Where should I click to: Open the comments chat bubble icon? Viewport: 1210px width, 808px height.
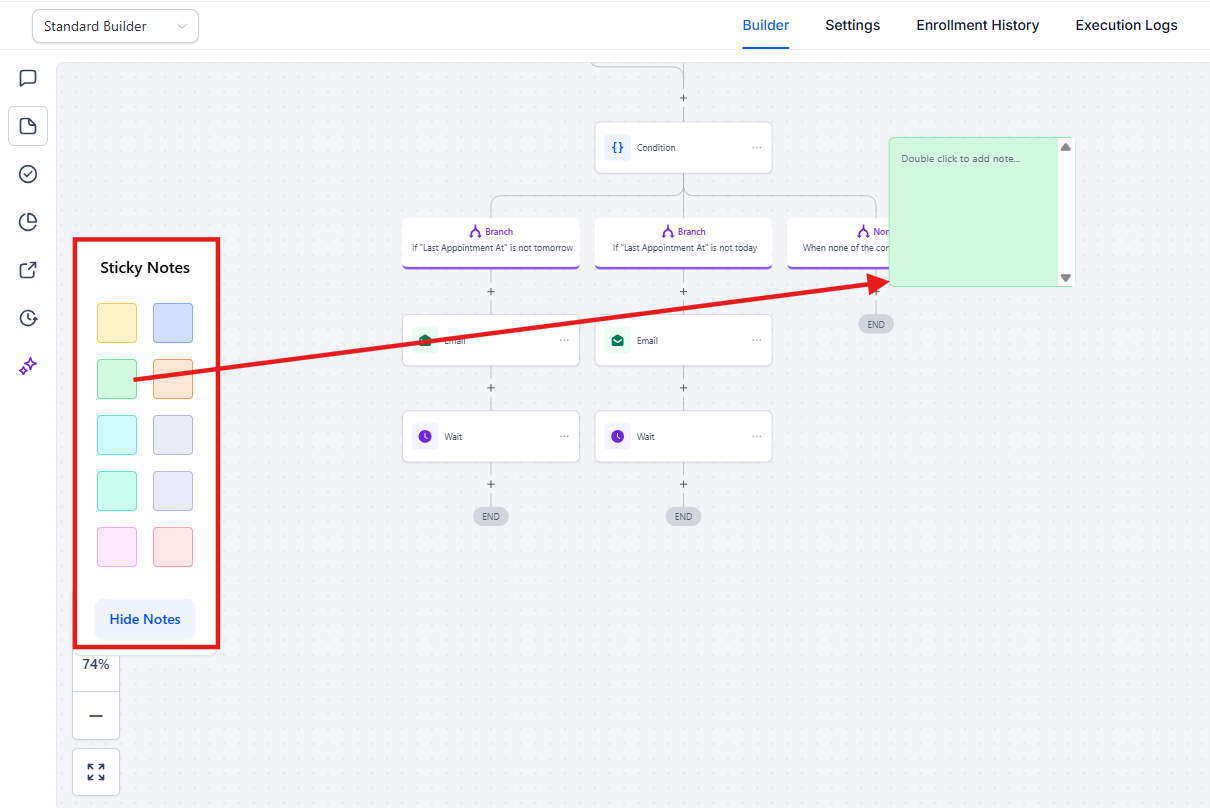[x=28, y=78]
